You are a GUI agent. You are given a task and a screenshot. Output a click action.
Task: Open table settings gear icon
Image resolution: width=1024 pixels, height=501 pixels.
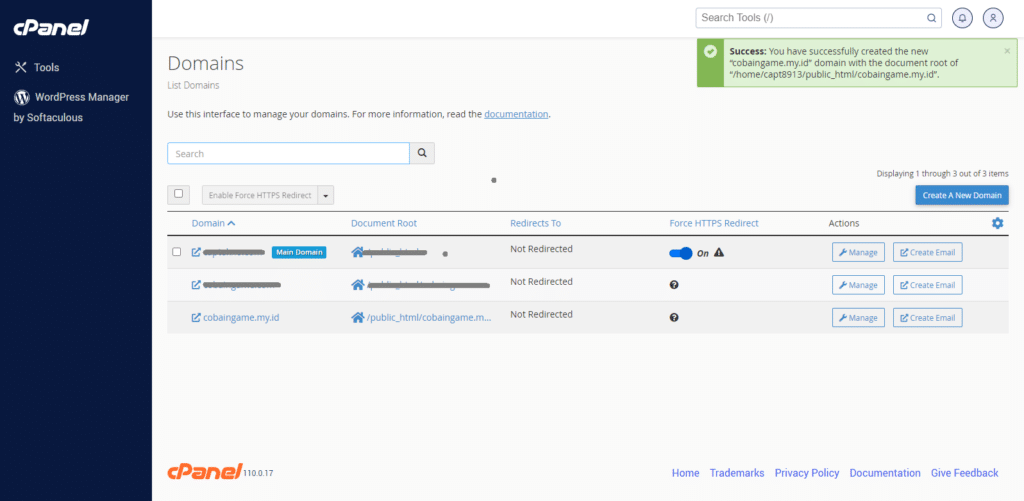(997, 223)
